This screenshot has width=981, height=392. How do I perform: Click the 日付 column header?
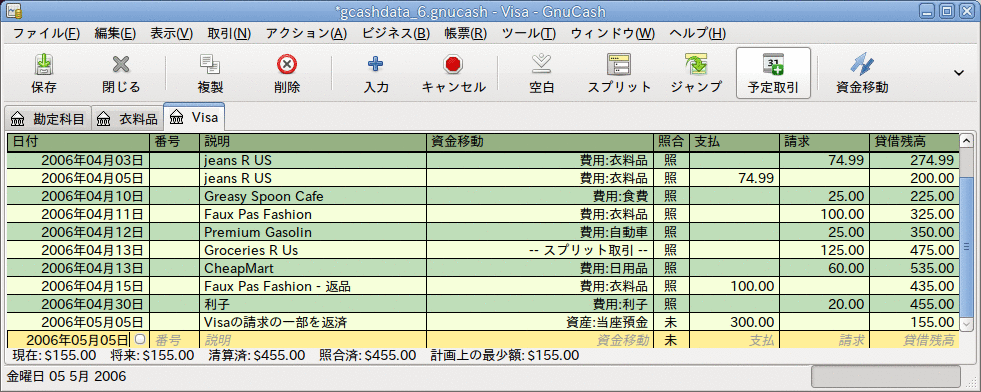pyautogui.click(x=78, y=142)
